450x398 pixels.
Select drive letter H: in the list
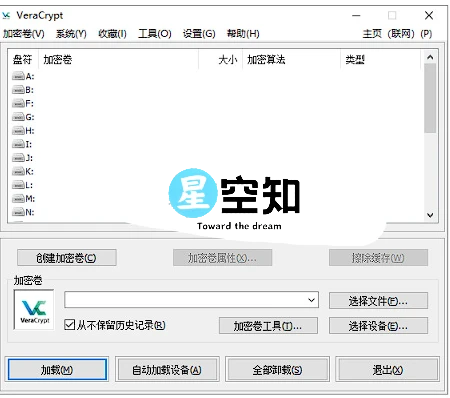point(23,131)
